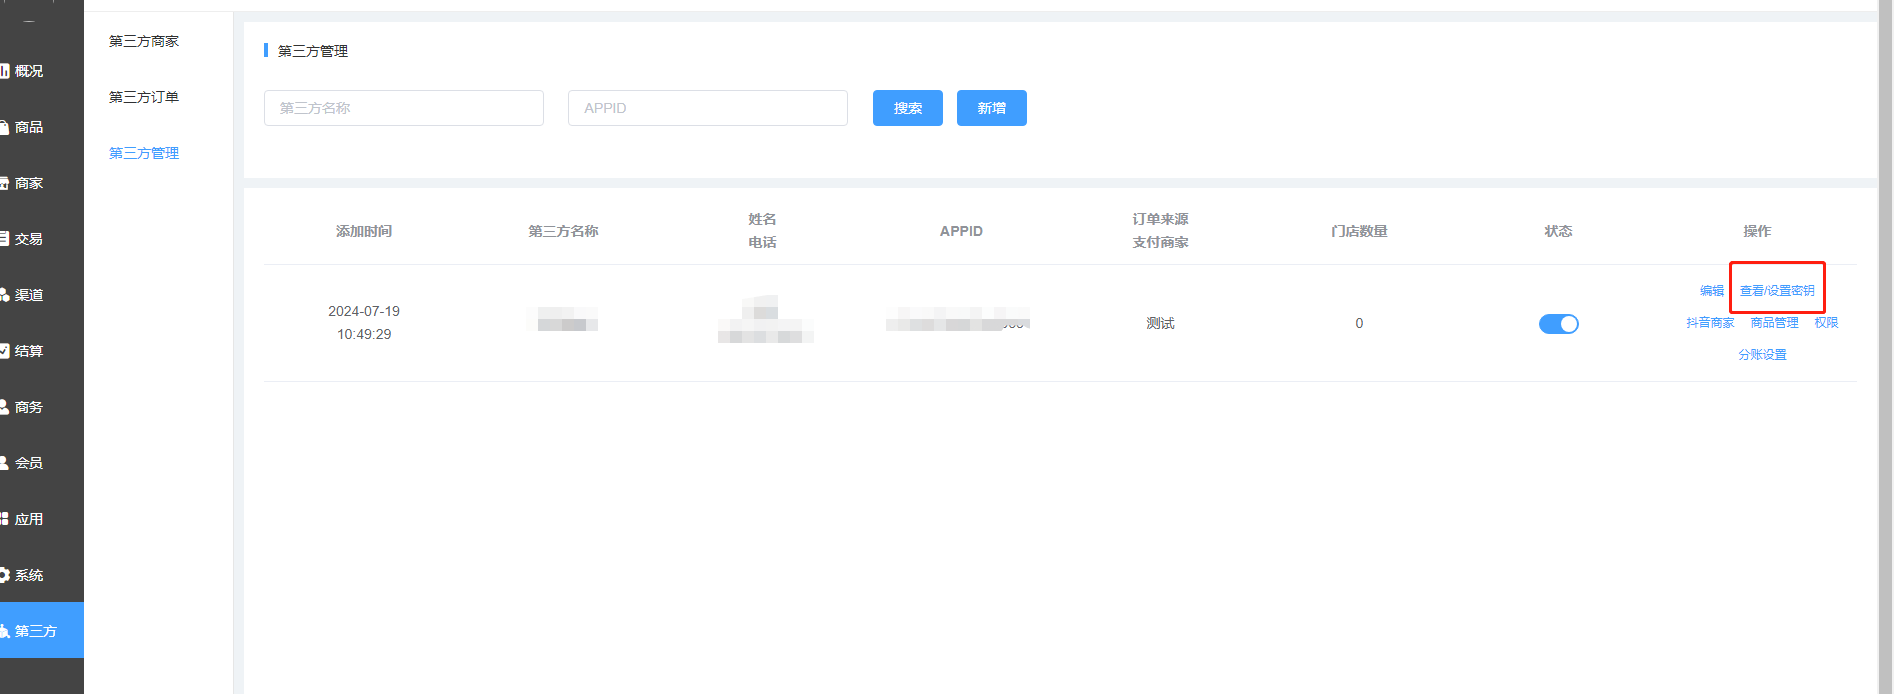Focus the 第三方名称 input field
The width and height of the screenshot is (1894, 694).
[x=404, y=108]
